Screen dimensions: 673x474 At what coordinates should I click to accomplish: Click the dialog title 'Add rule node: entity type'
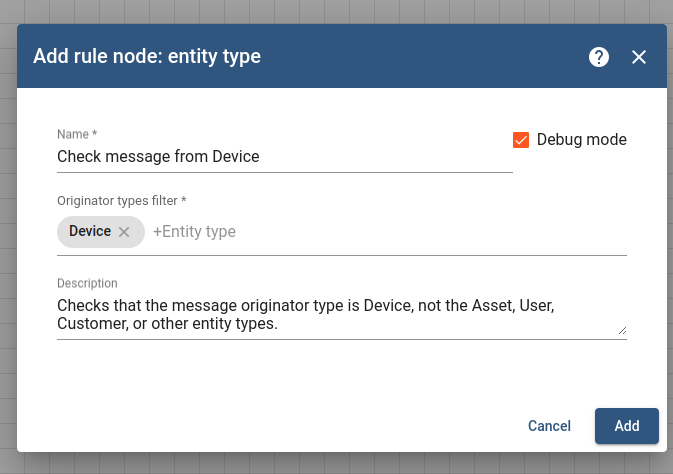pyautogui.click(x=147, y=56)
